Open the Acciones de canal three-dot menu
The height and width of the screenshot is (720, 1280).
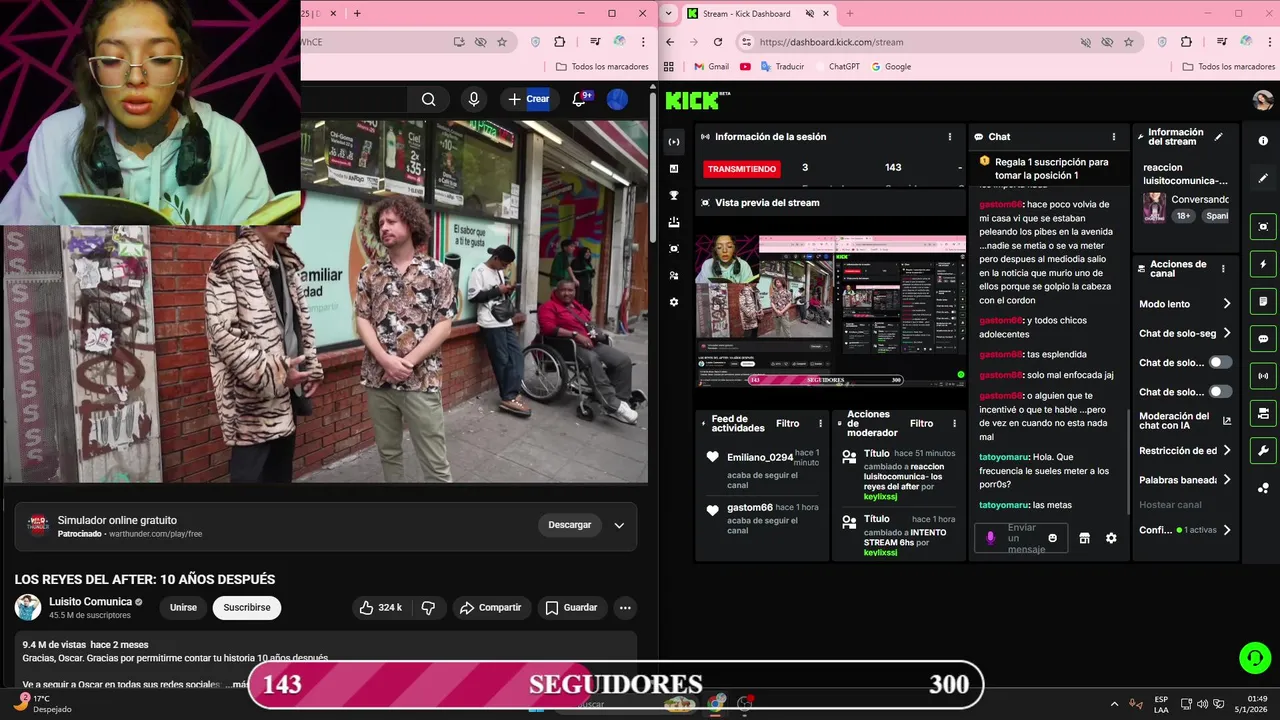click(x=1223, y=269)
